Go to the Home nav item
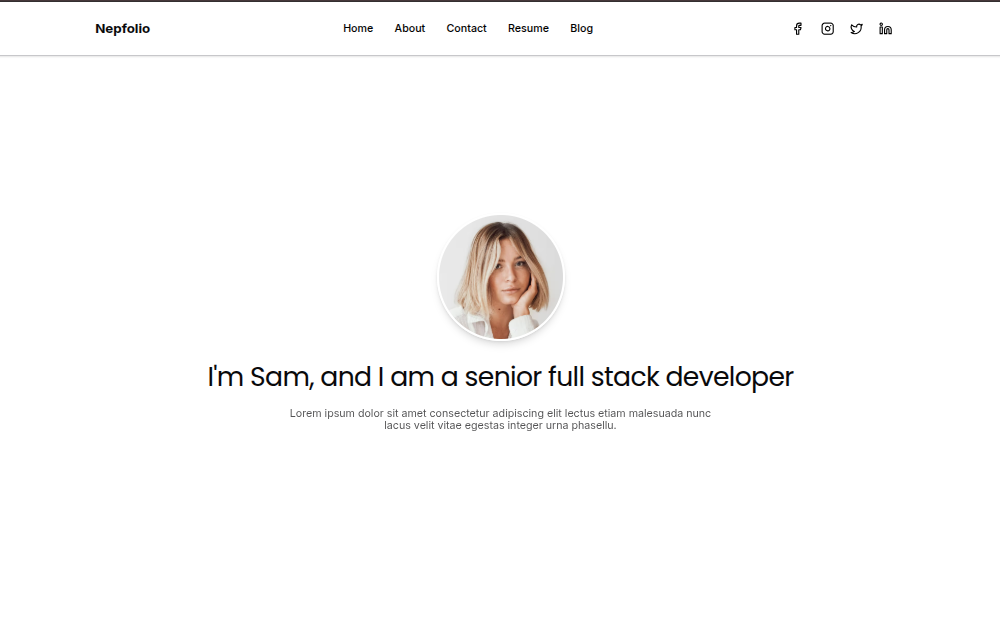Screen dimensions: 1000x638 point(358,29)
